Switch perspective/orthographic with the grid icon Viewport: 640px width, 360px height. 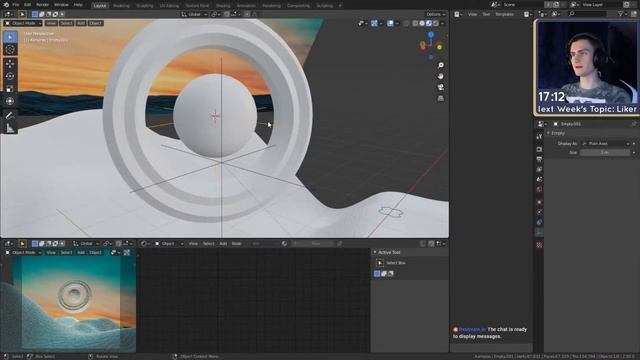441,98
